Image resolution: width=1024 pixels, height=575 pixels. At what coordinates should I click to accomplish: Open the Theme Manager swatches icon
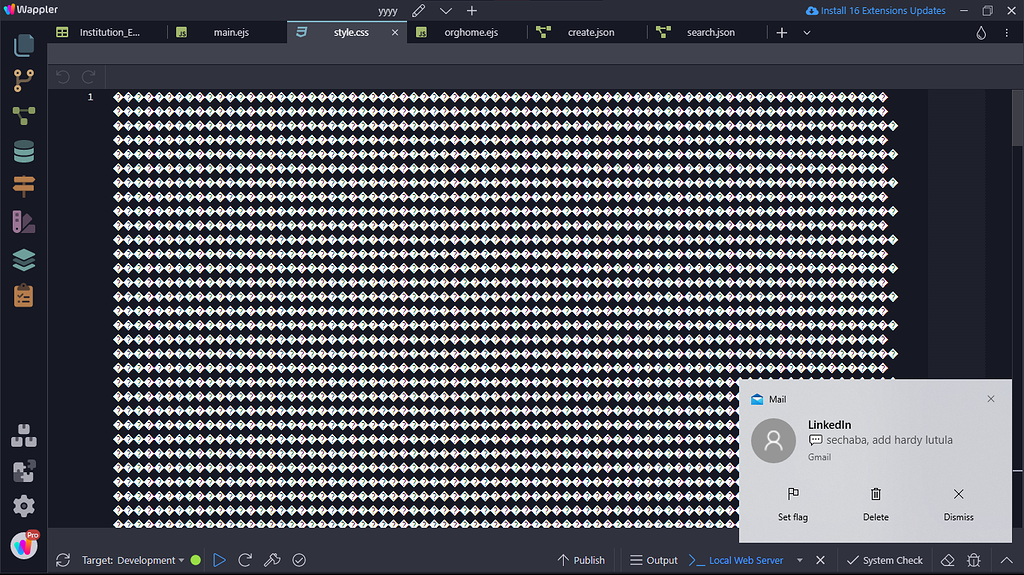pyautogui.click(x=24, y=223)
